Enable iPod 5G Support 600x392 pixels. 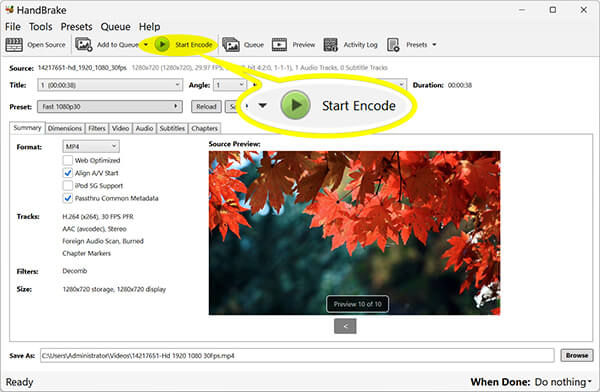[x=68, y=185]
